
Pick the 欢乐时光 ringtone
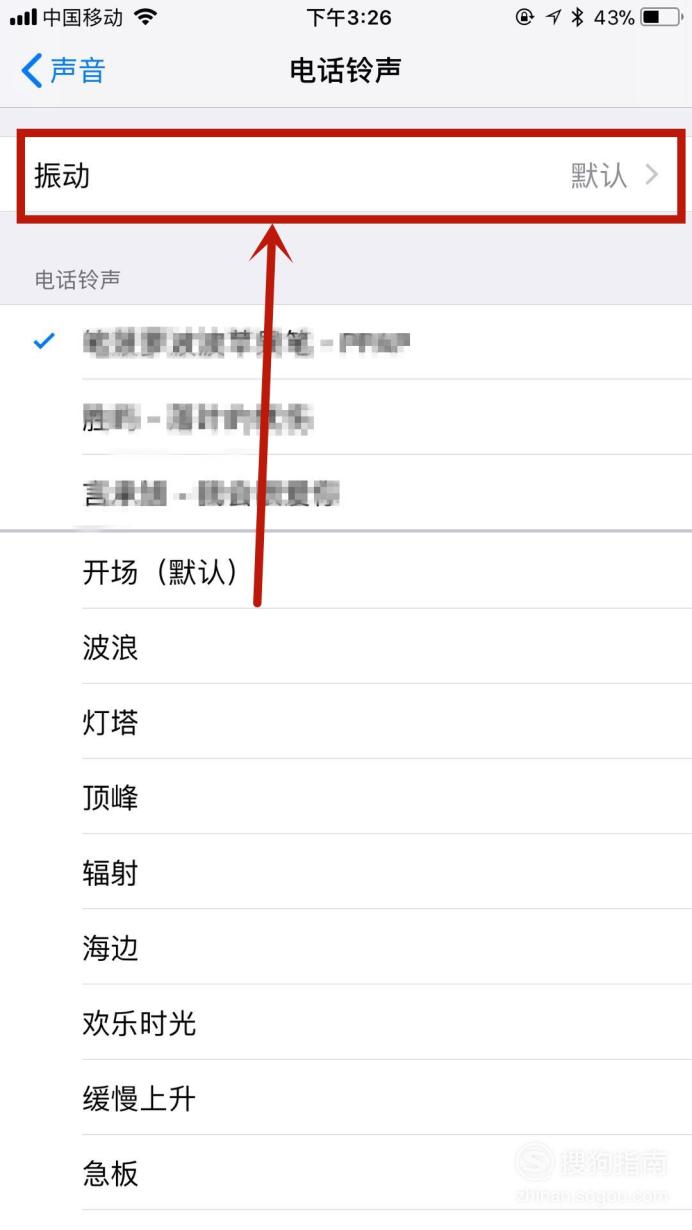pyautogui.click(x=387, y=1023)
